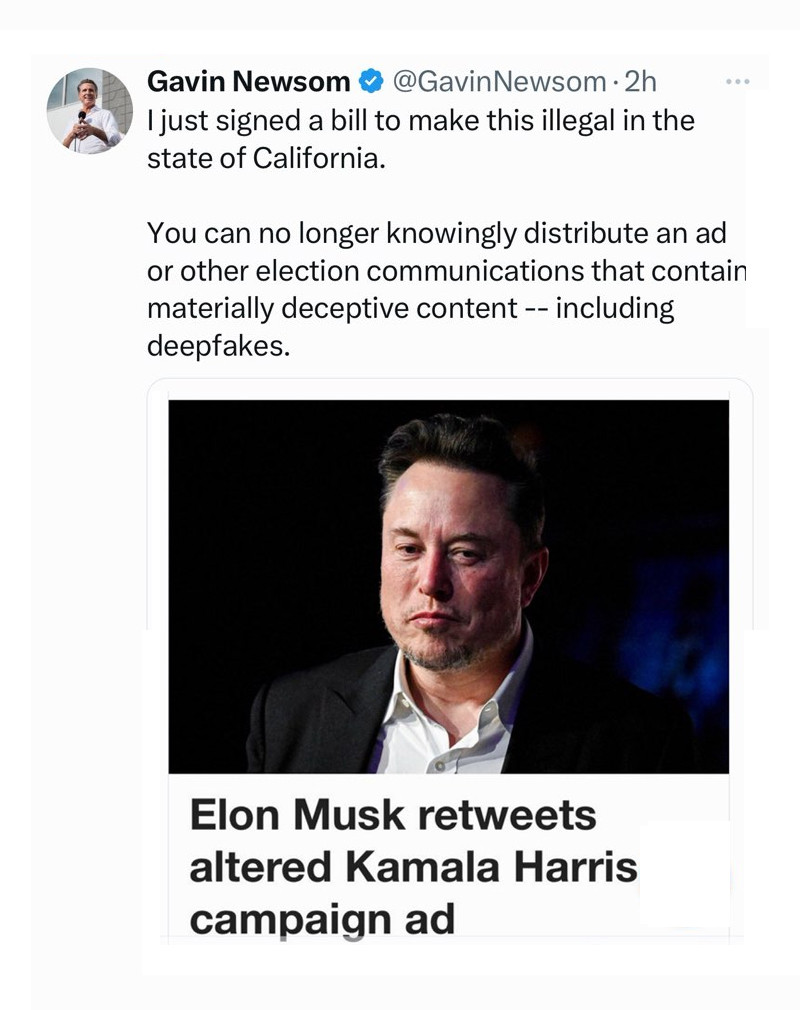Click the word "including" in the tweet
The image size is (800, 1010).
coord(614,309)
